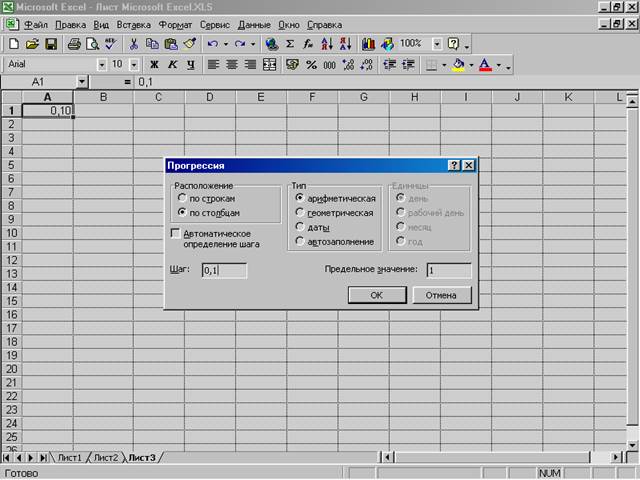Click the AutoSum sigma icon
This screenshot has width=640, height=480.
point(290,44)
